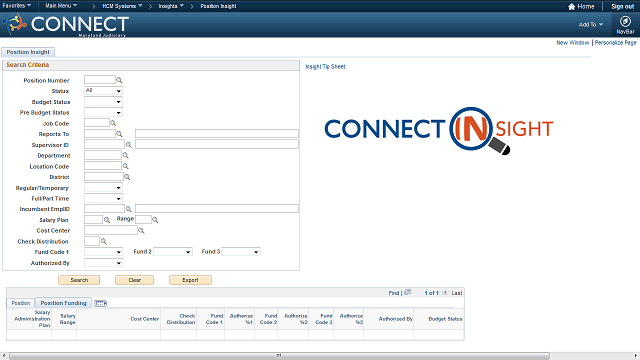Open the Insight Tip Sheet link

(x=325, y=67)
